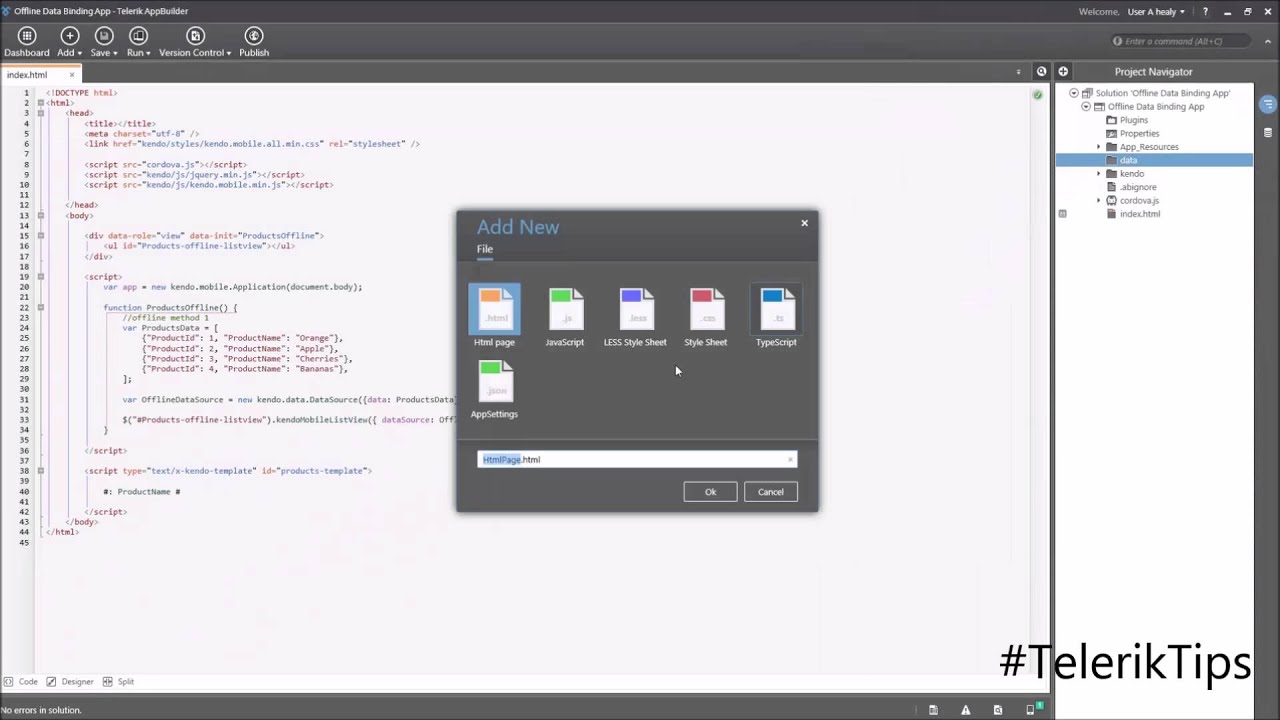This screenshot has width=1280, height=720.
Task: Open the Version Control menu
Action: point(195,42)
